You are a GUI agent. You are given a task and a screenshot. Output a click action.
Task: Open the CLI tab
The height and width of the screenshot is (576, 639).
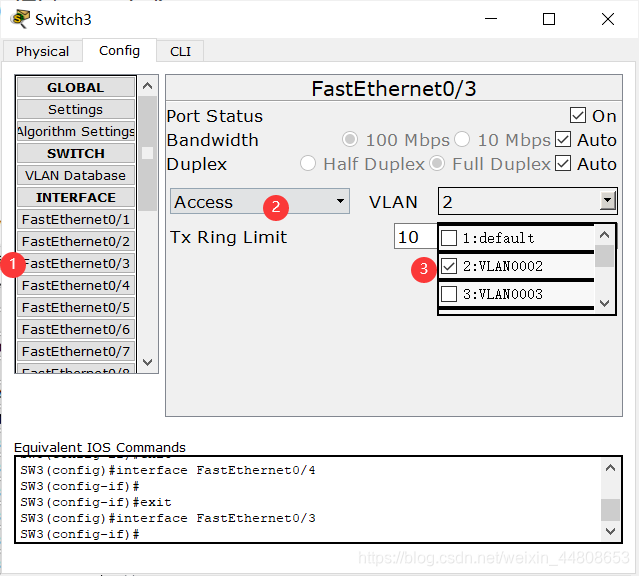(180, 51)
